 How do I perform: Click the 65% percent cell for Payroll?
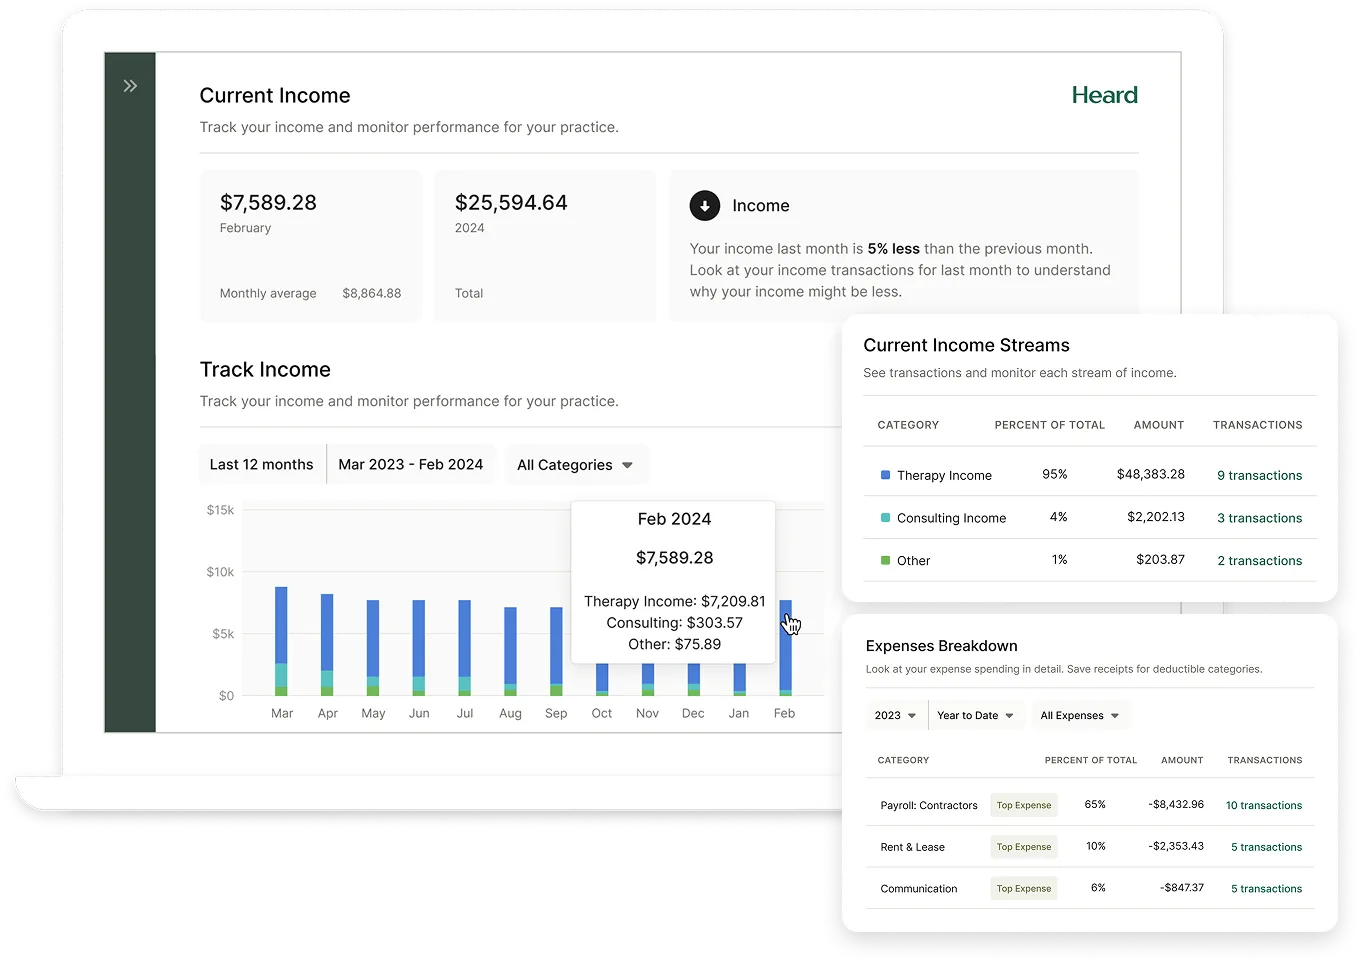click(1095, 804)
